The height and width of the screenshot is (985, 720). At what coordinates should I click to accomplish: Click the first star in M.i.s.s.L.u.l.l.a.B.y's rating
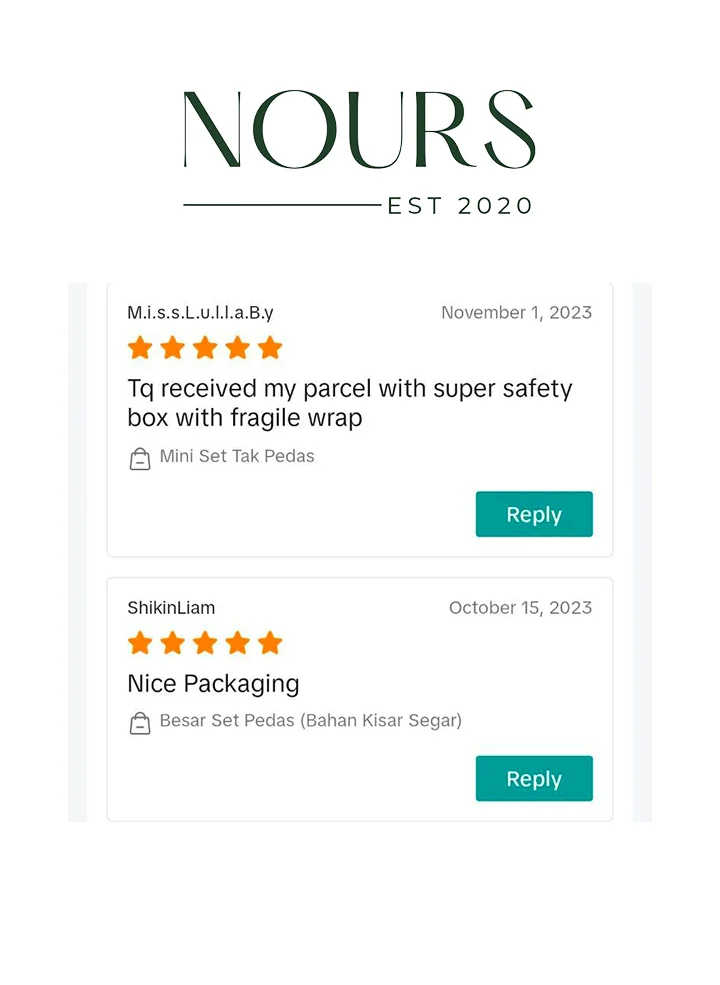(140, 347)
